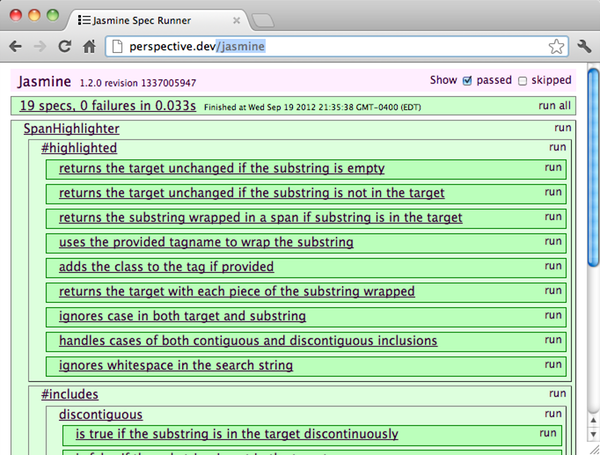
Task: Run spec 'substring is not in the target'
Action: [x=553, y=192]
